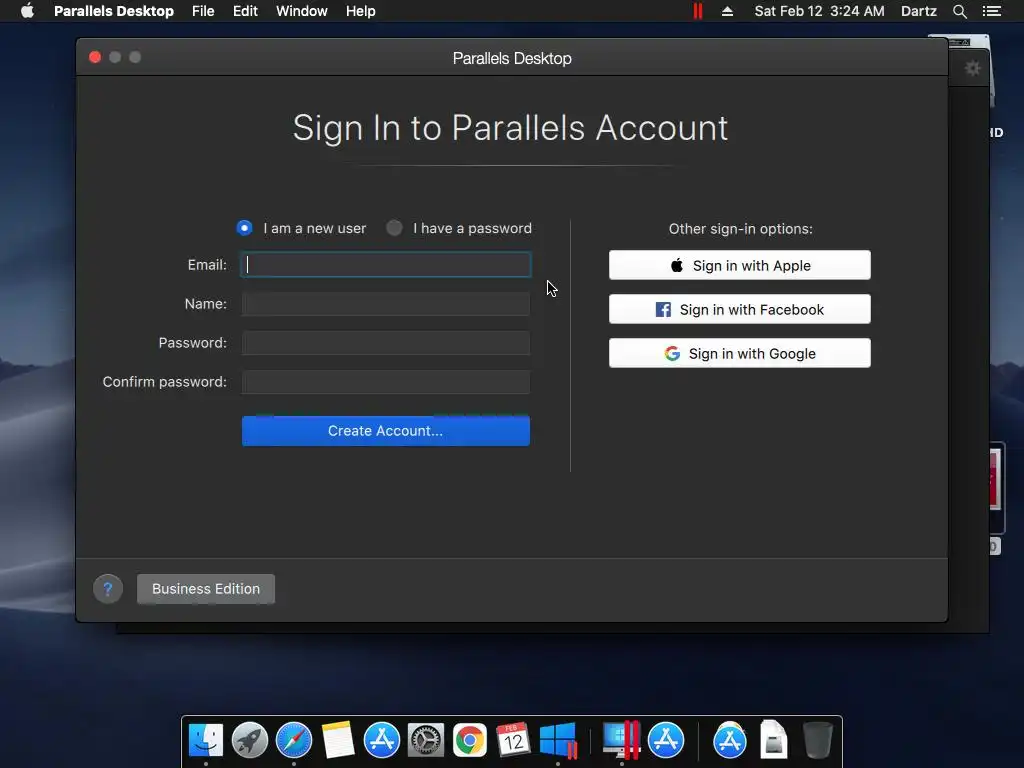
Task: Focus the Name text field
Action: coord(385,304)
